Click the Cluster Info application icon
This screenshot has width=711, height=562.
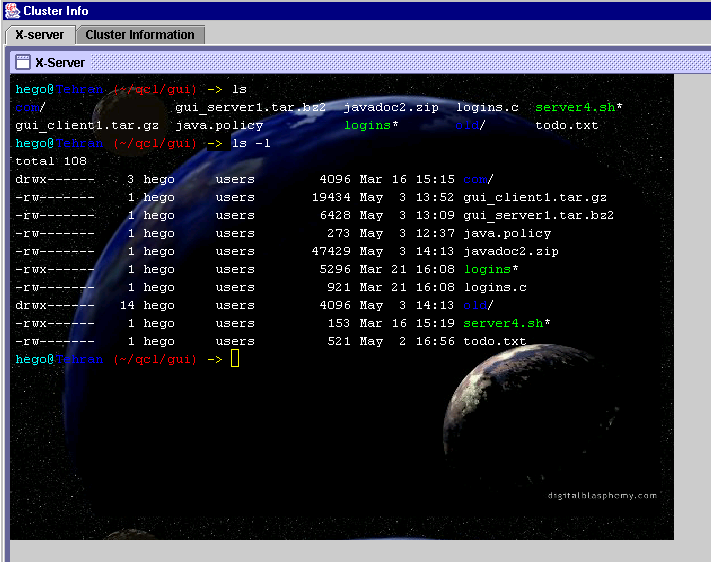12,10
